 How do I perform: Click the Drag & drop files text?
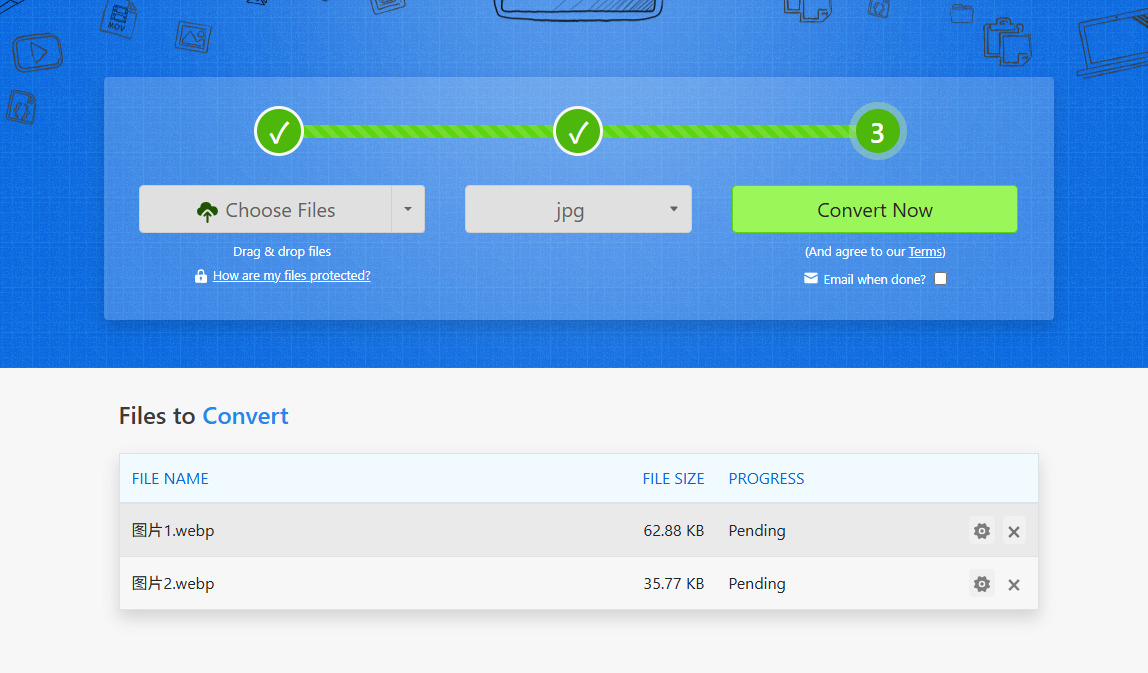click(282, 252)
